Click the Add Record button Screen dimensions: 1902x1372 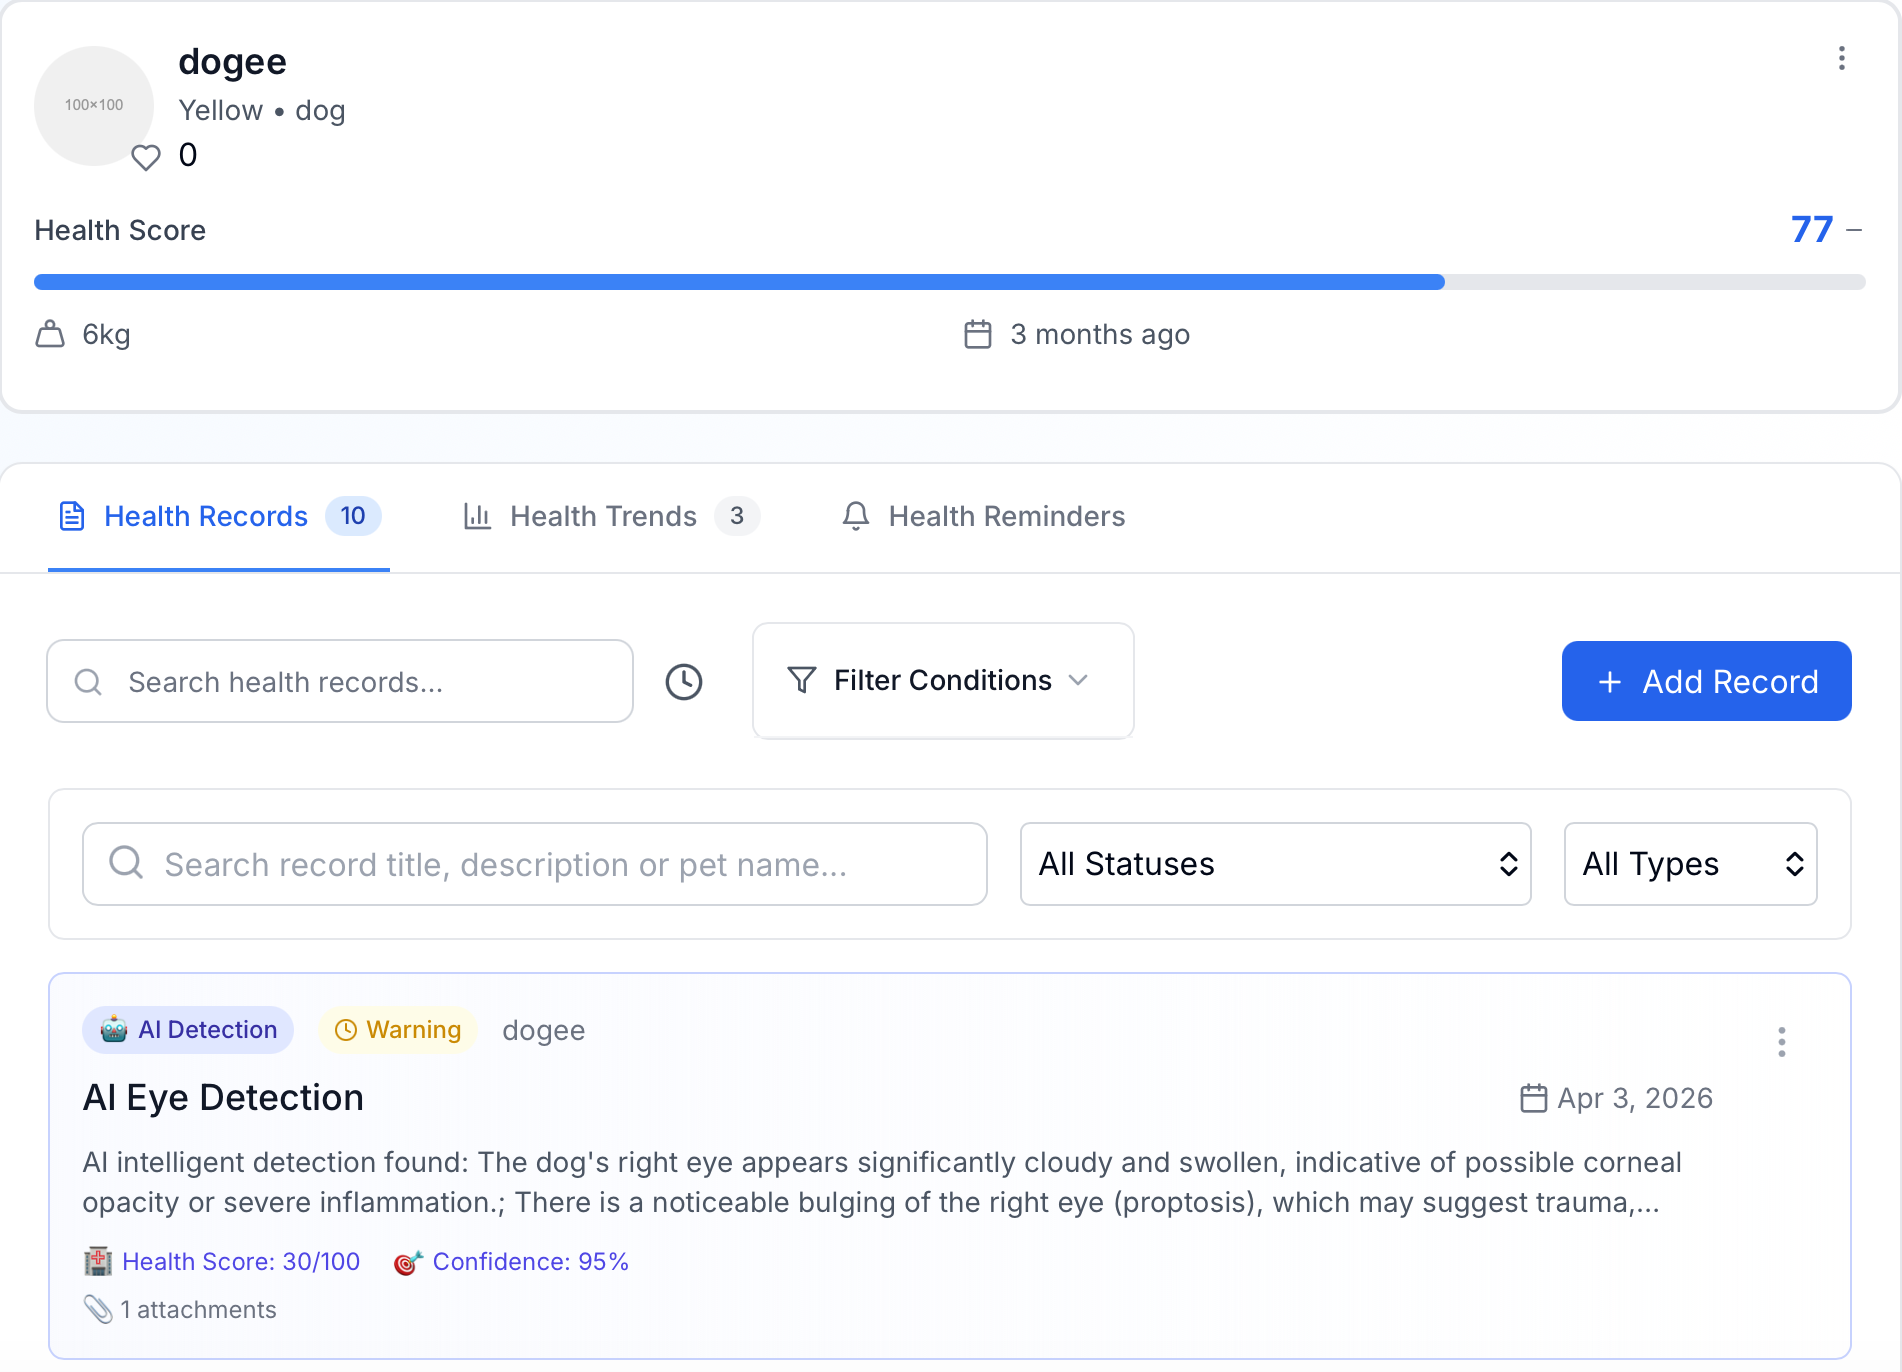[1706, 681]
